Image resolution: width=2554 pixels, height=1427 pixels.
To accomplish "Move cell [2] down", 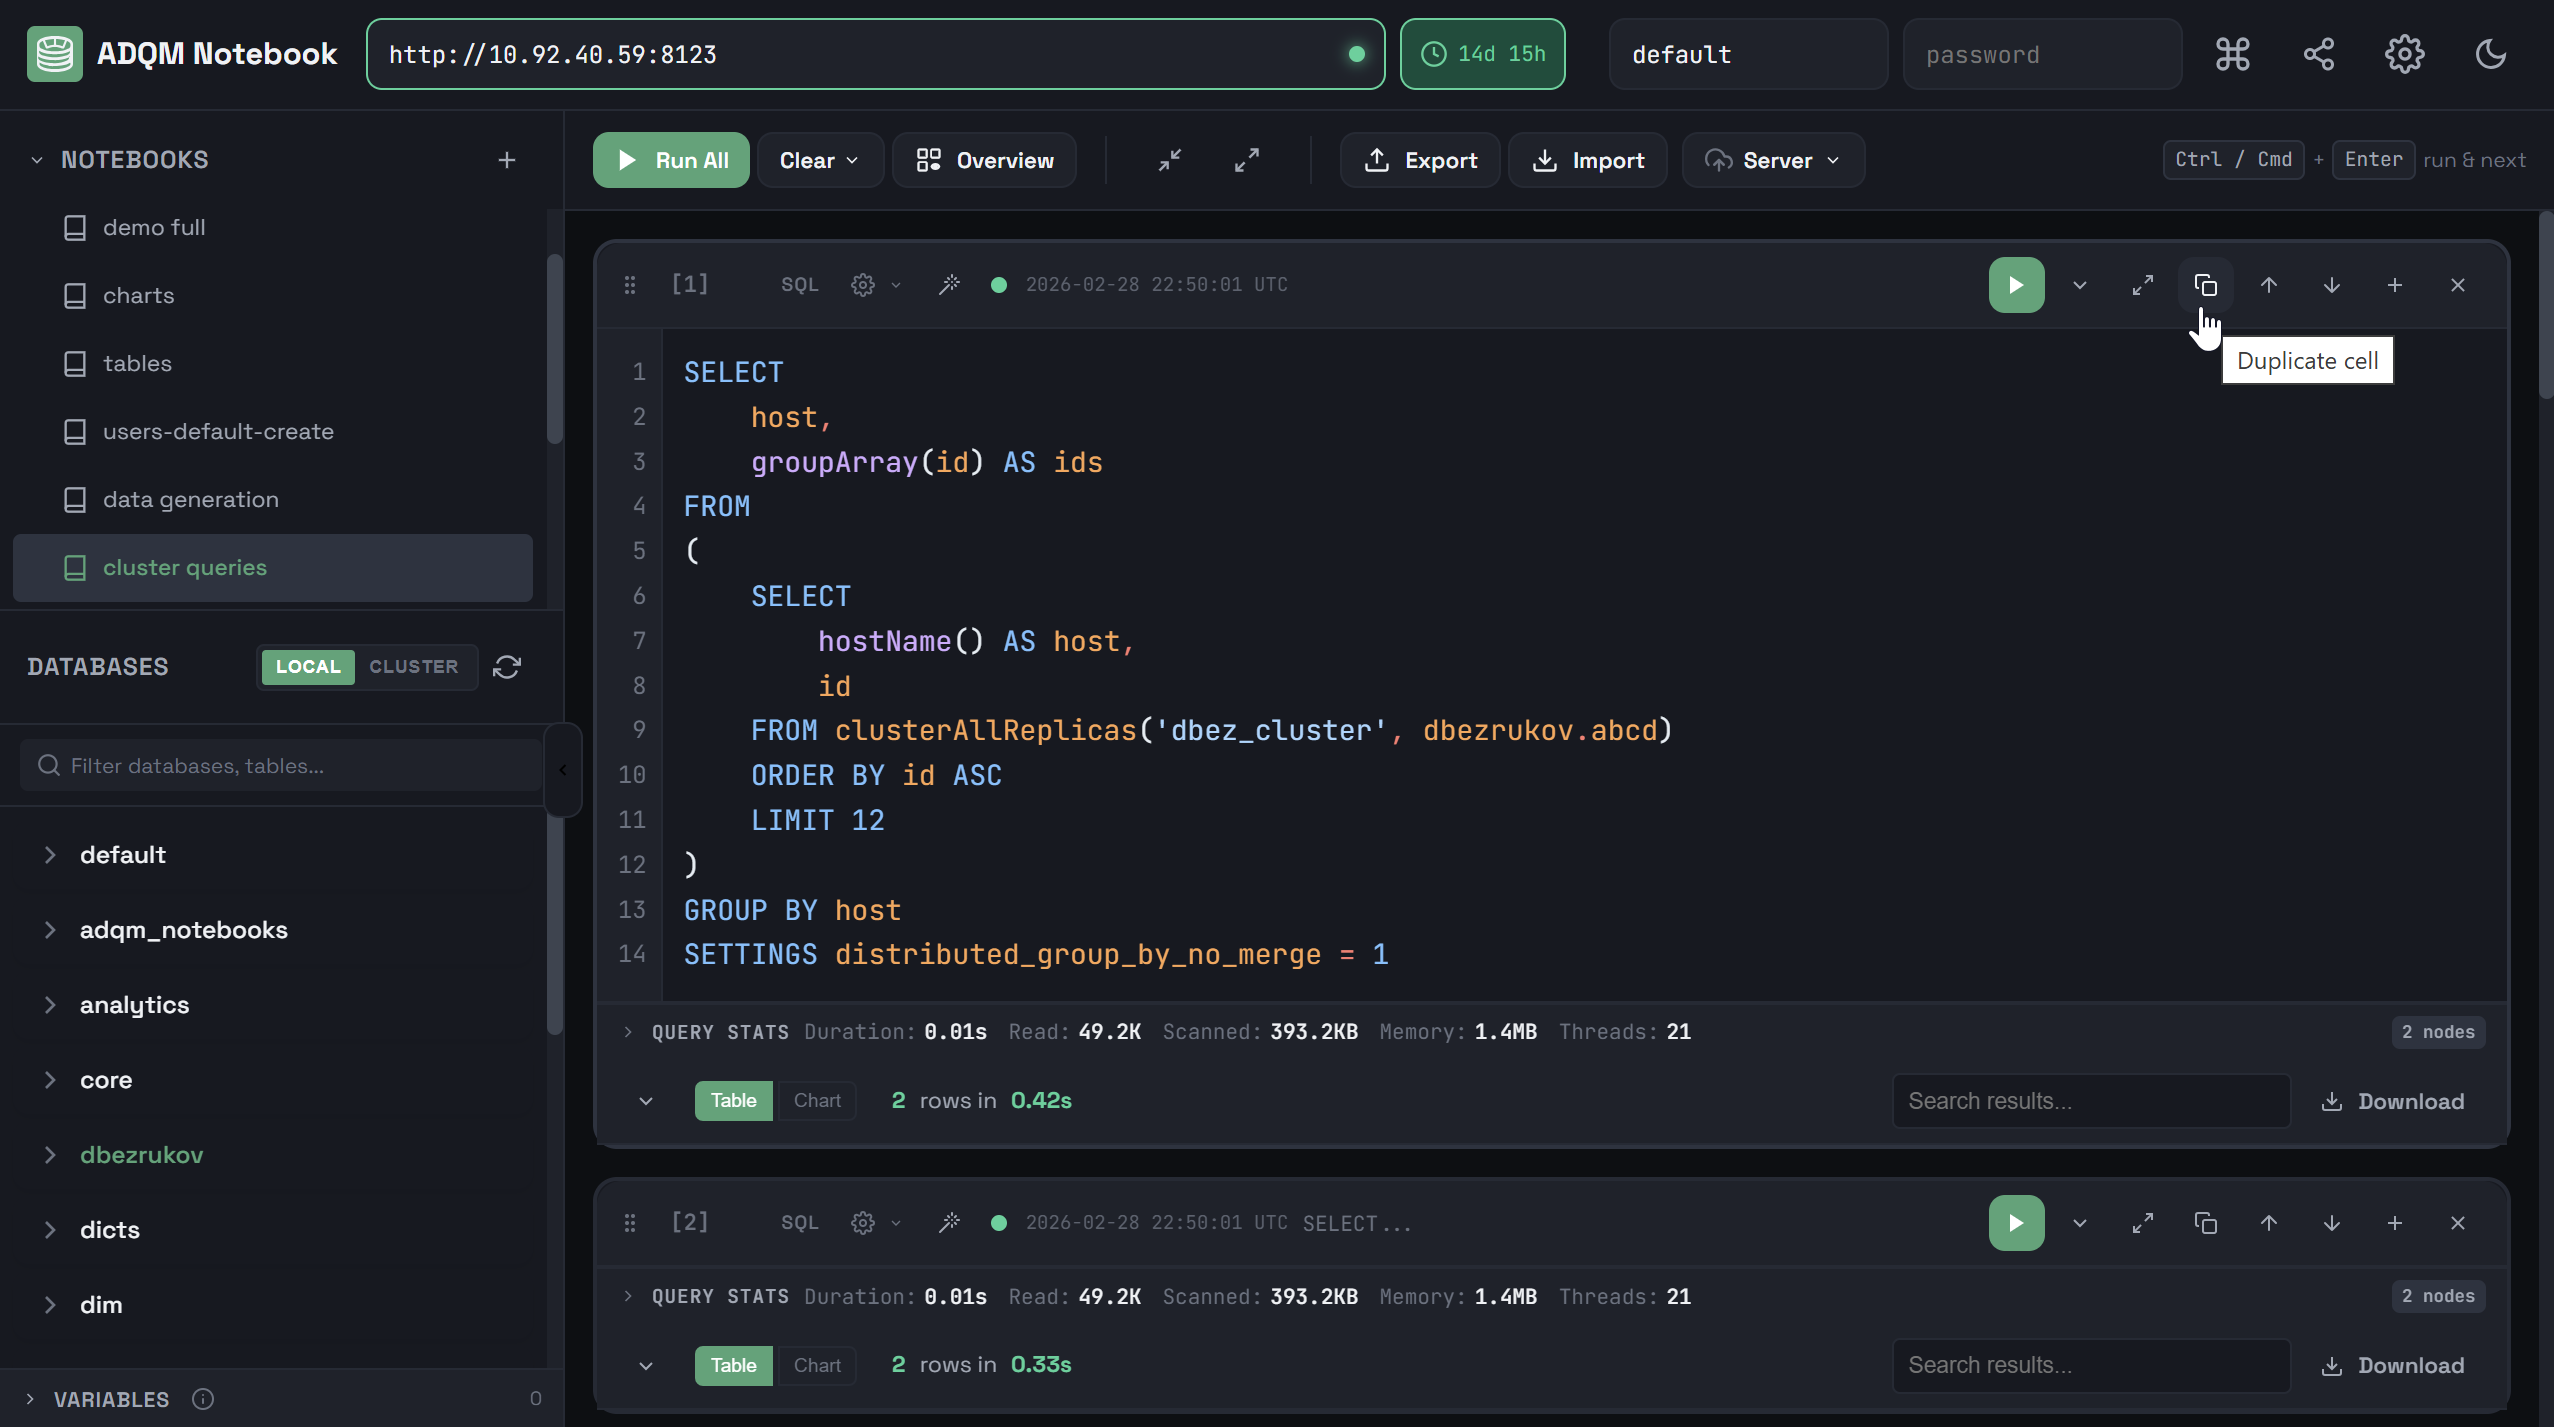I will (2331, 1223).
